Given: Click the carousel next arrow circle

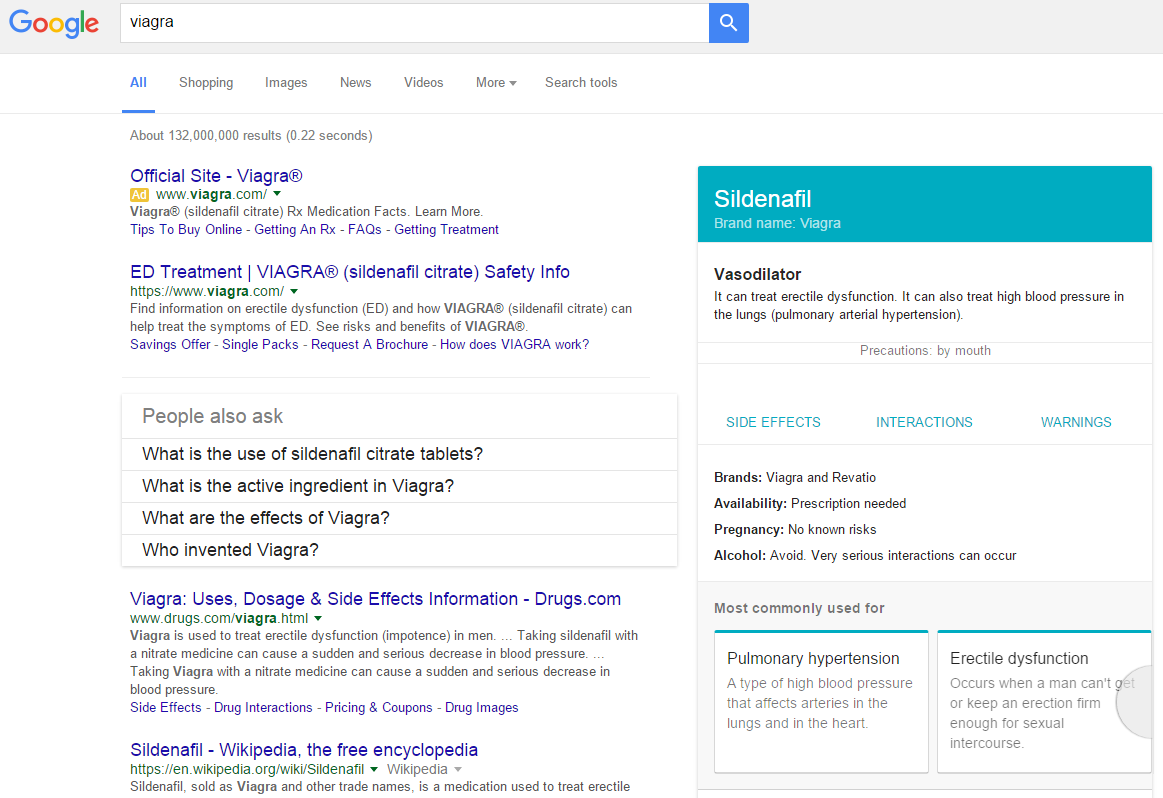Looking at the screenshot, I should tap(1140, 702).
